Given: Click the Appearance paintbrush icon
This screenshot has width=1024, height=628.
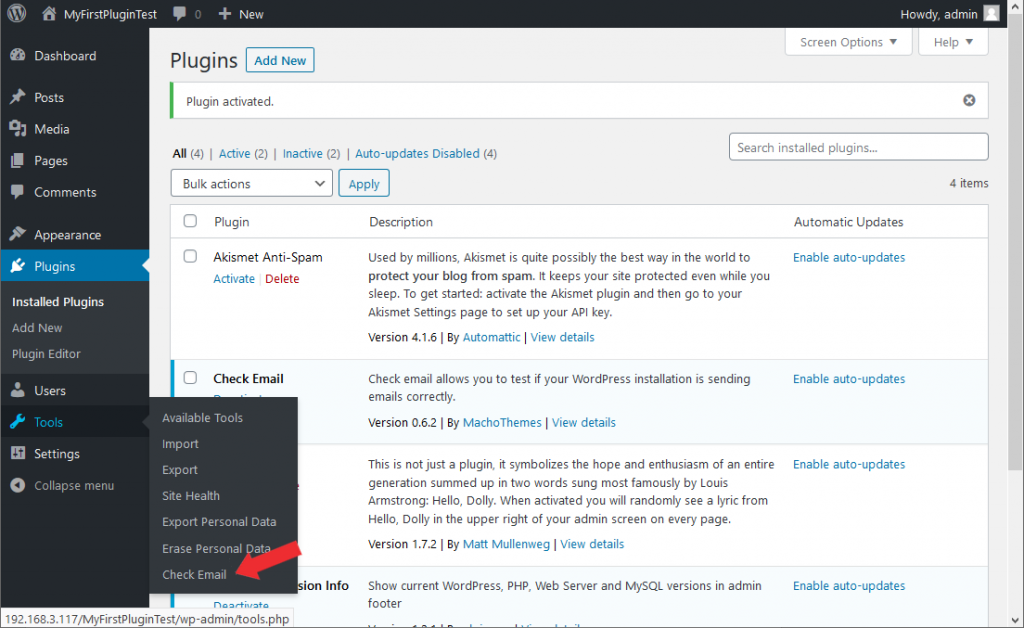Looking at the screenshot, I should pyautogui.click(x=17, y=235).
